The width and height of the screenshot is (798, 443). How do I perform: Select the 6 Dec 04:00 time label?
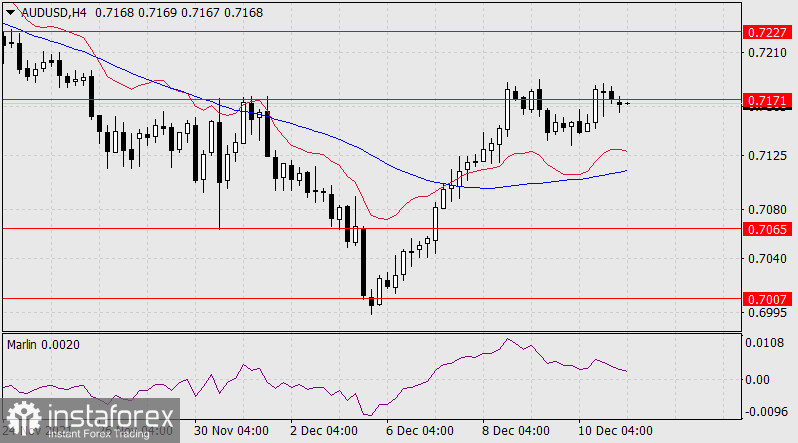coord(420,431)
